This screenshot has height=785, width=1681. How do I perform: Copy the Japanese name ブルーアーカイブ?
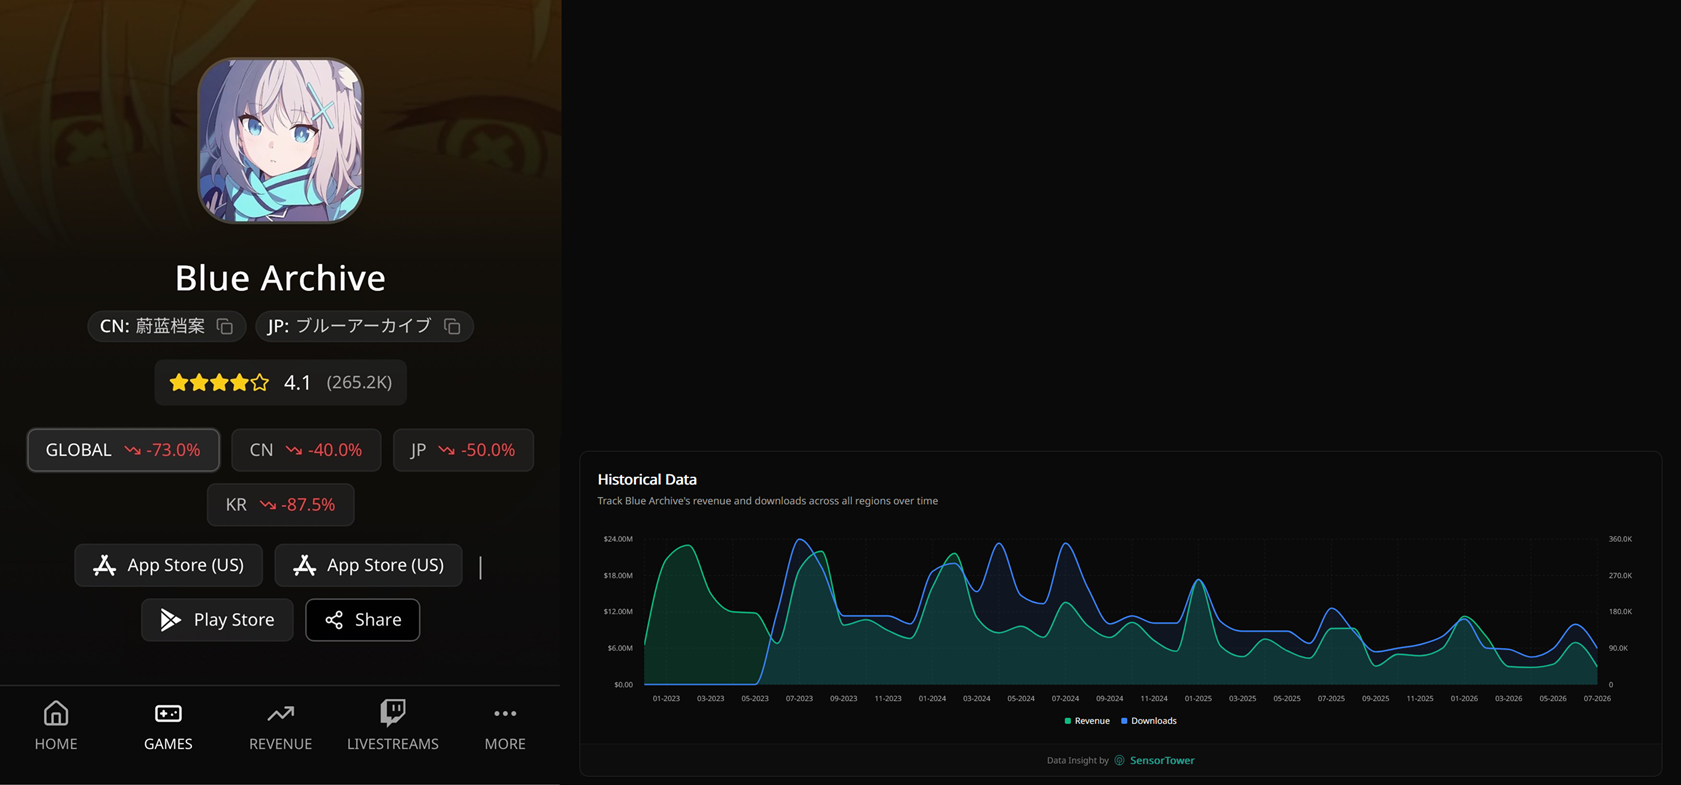452,327
